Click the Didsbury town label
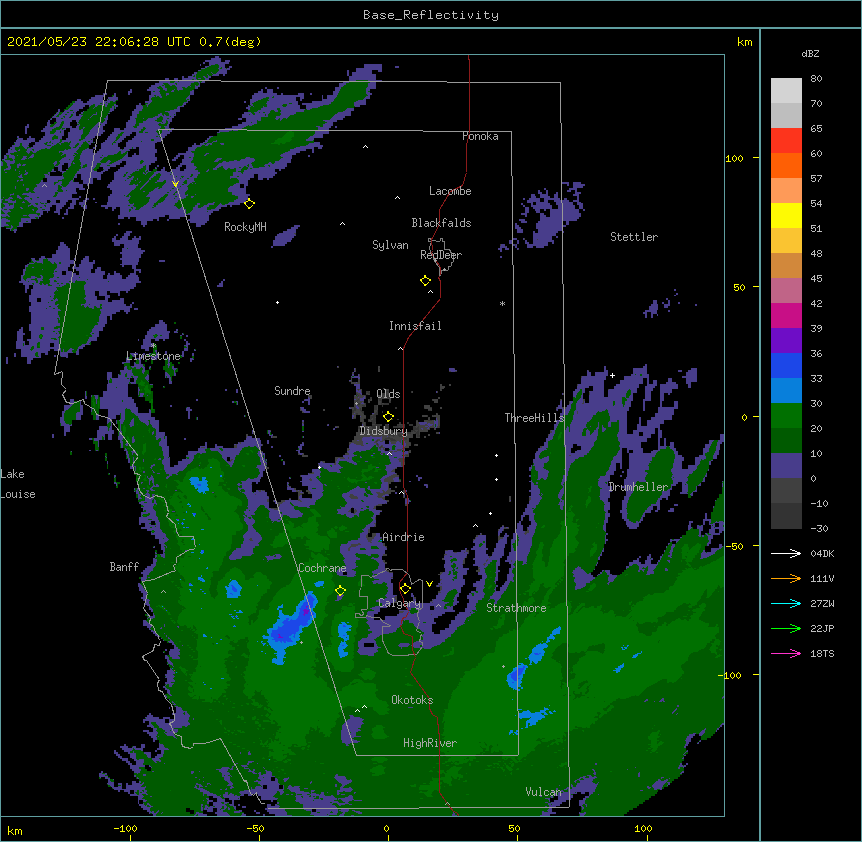 (x=383, y=431)
